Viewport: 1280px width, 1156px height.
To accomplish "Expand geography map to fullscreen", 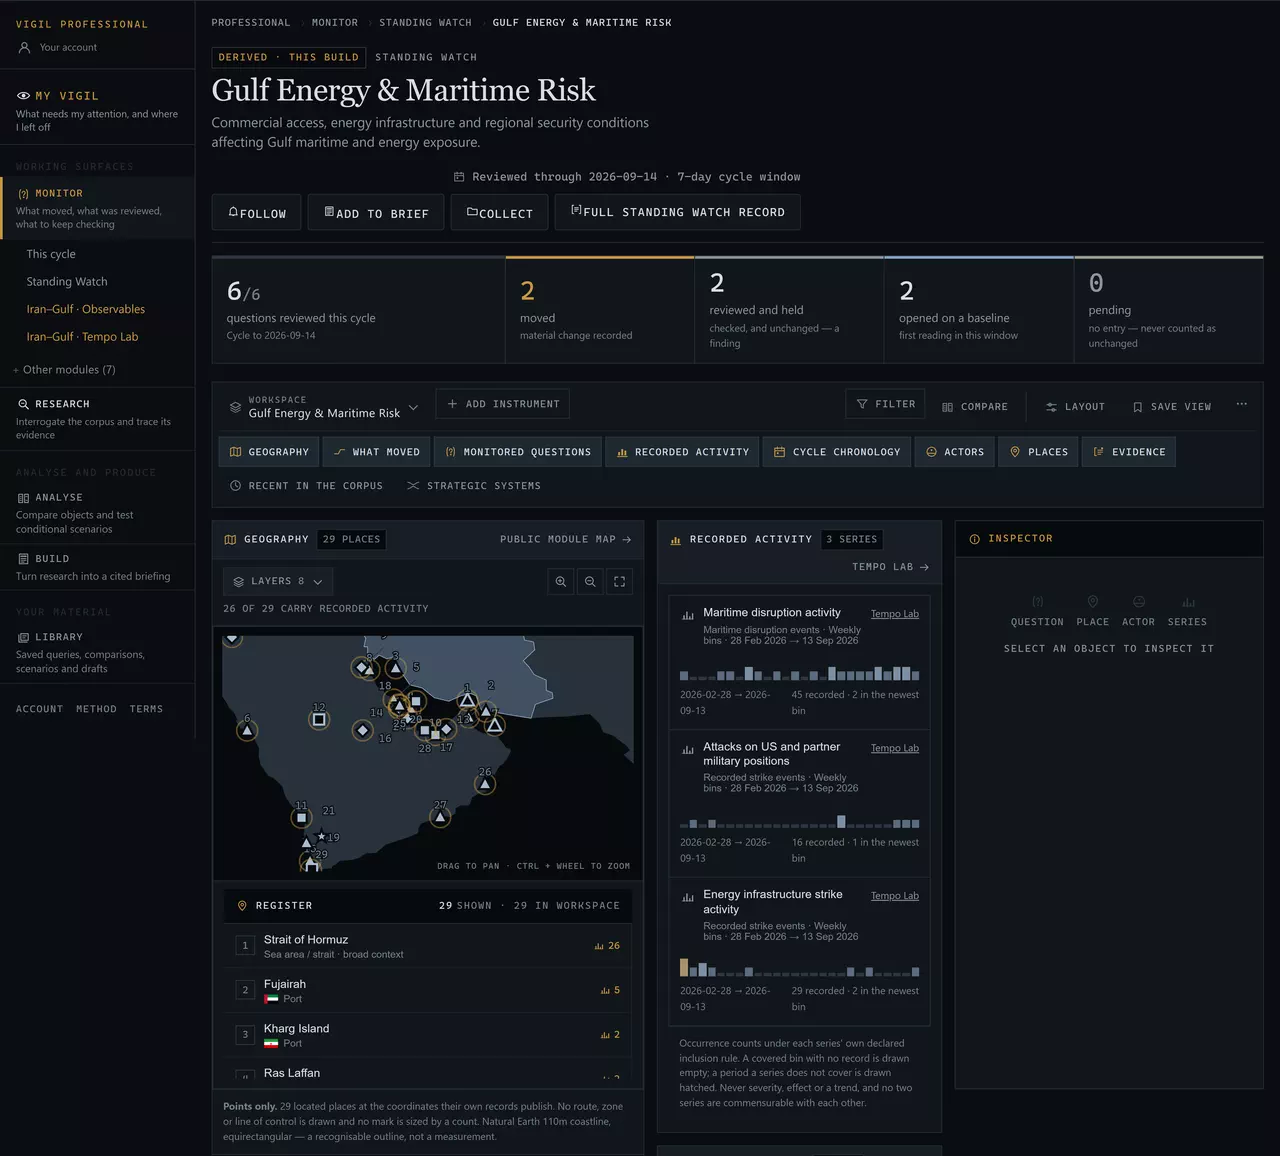I will click(x=619, y=581).
